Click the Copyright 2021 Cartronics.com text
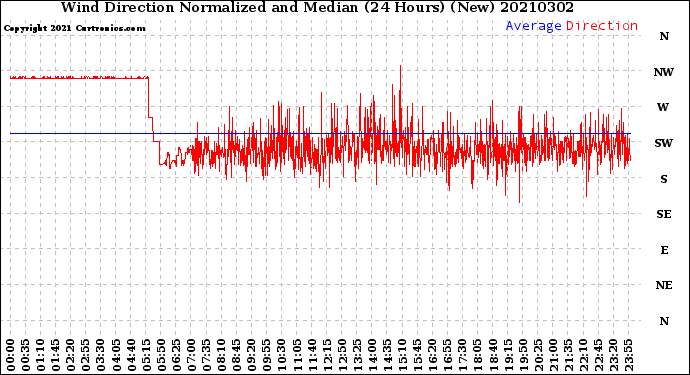 (x=74, y=29)
